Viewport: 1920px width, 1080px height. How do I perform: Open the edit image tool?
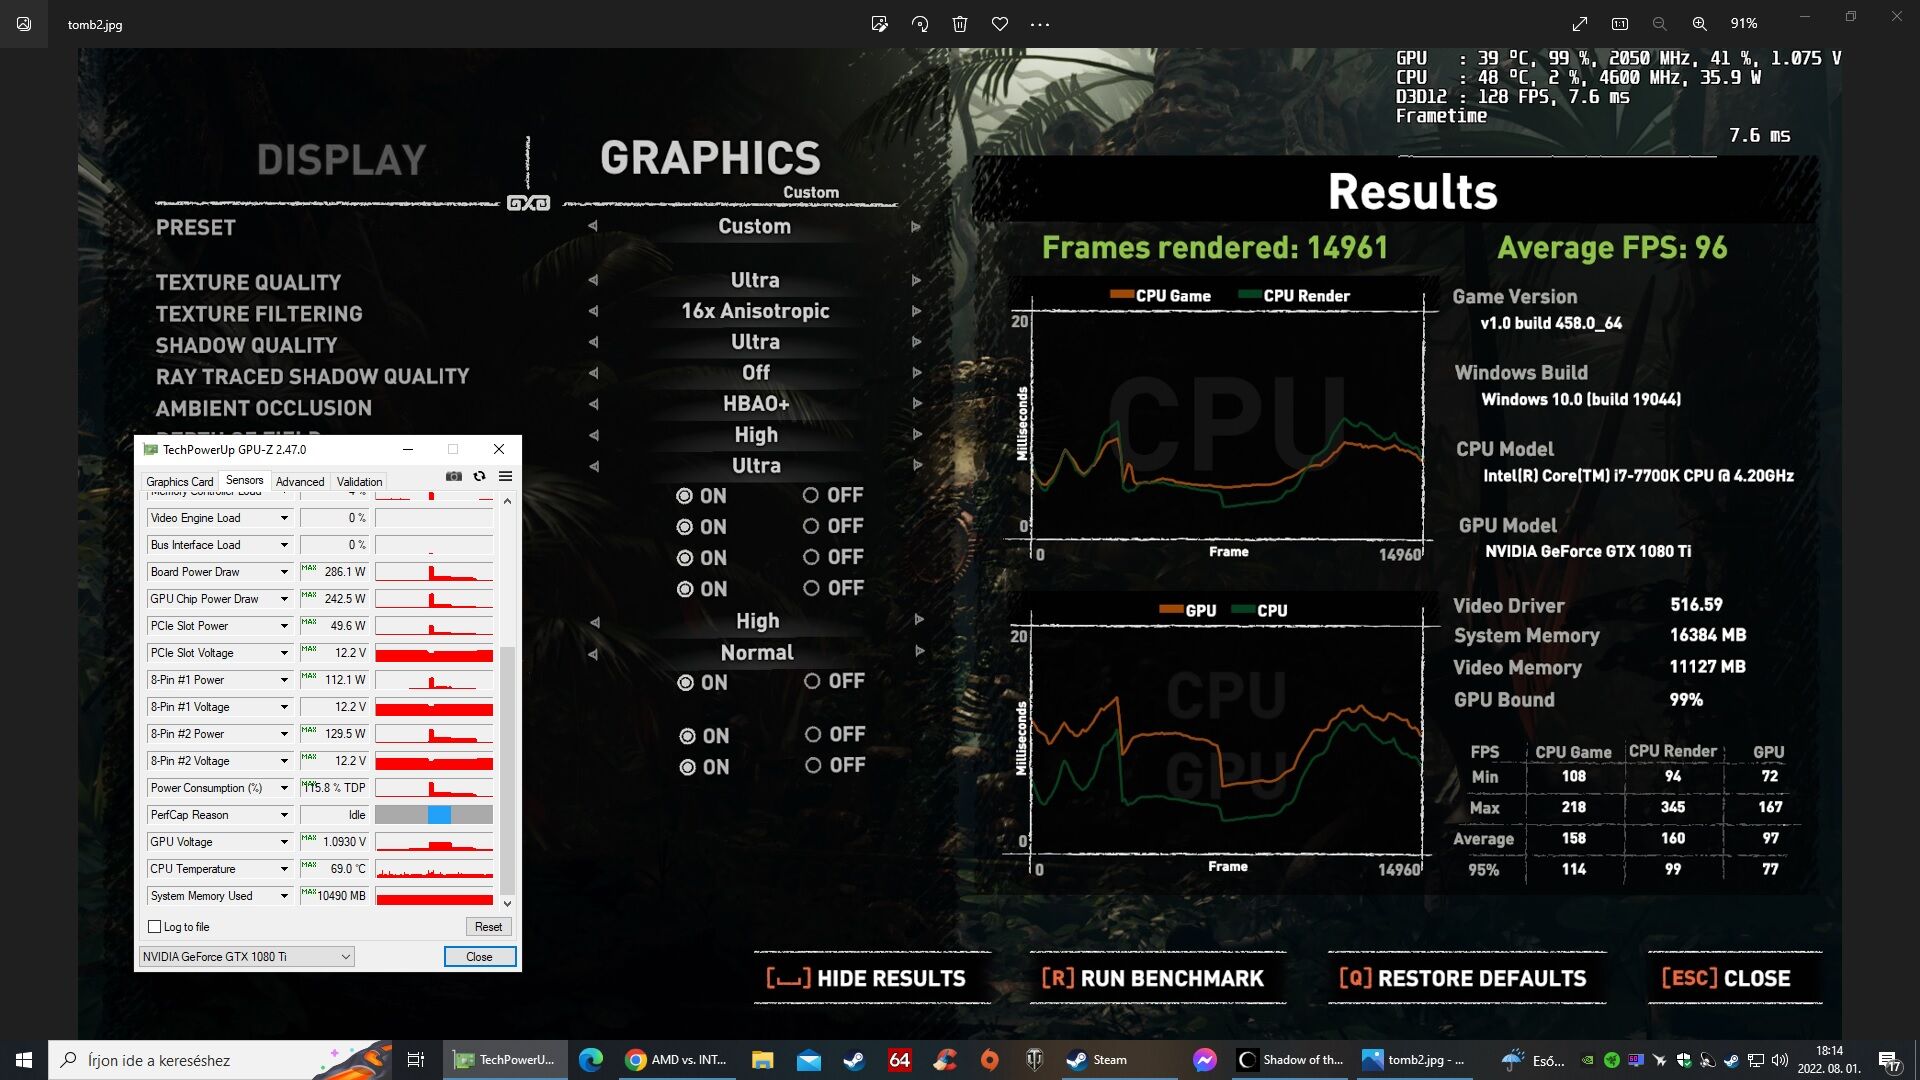click(879, 24)
